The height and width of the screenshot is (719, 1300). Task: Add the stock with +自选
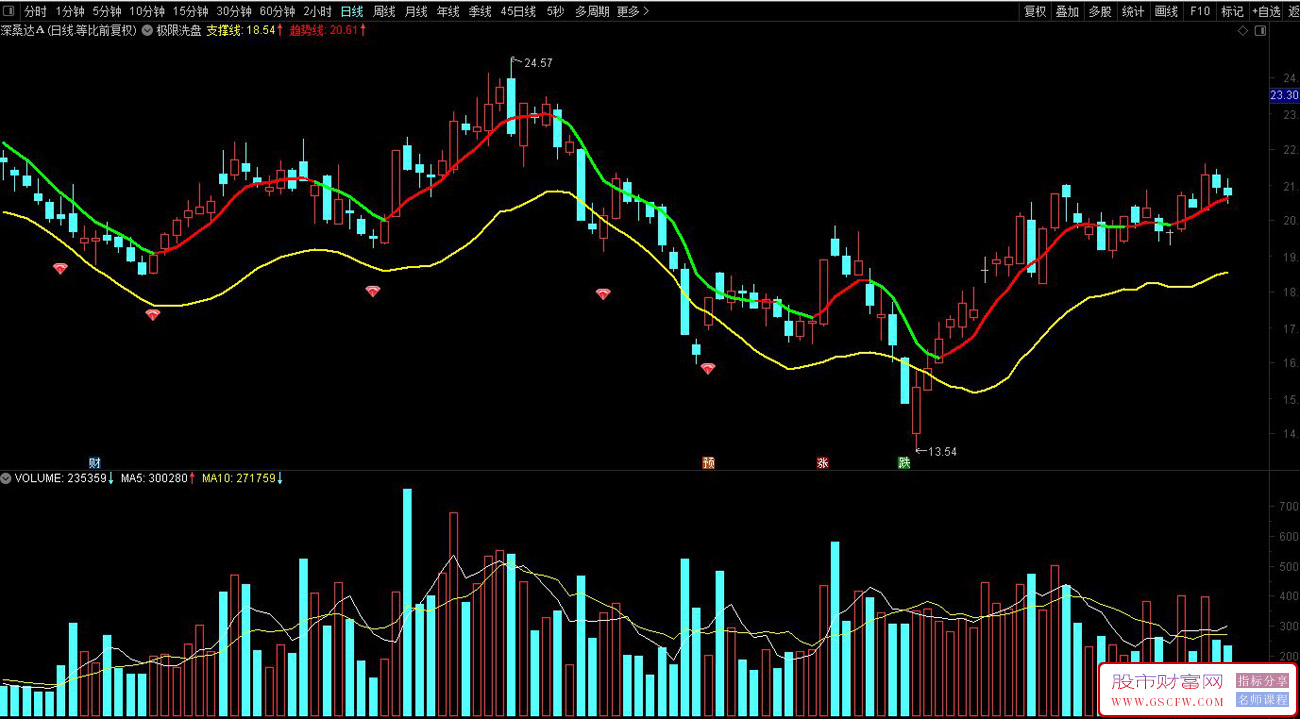(x=1266, y=12)
